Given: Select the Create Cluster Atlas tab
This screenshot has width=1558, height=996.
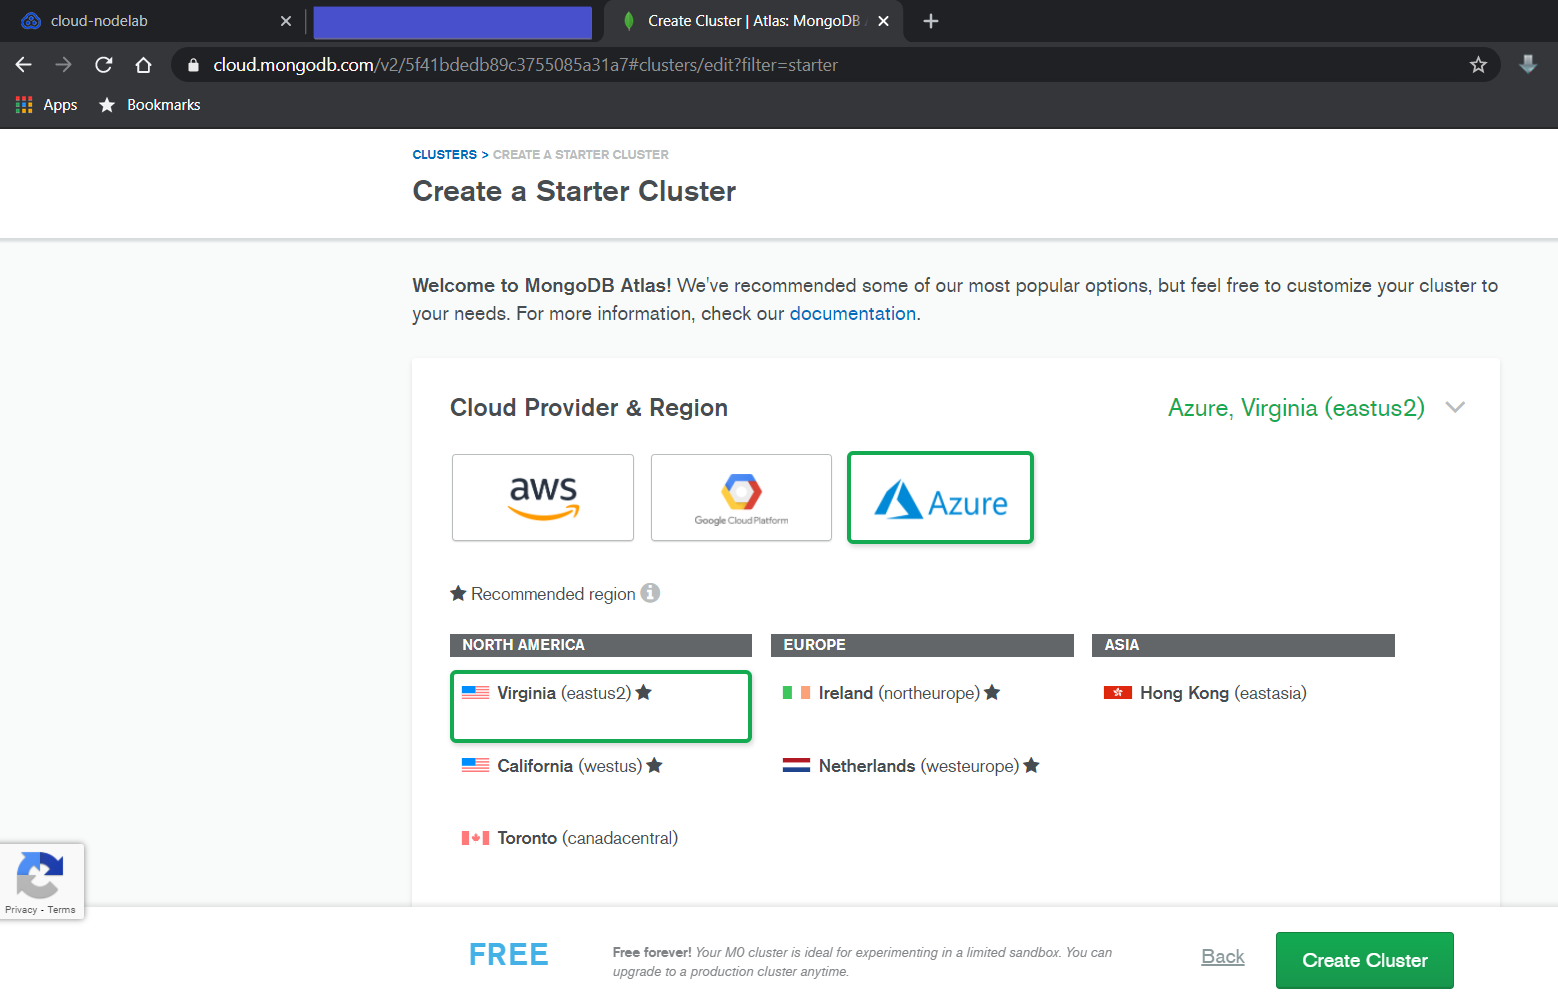Looking at the screenshot, I should click(754, 21).
